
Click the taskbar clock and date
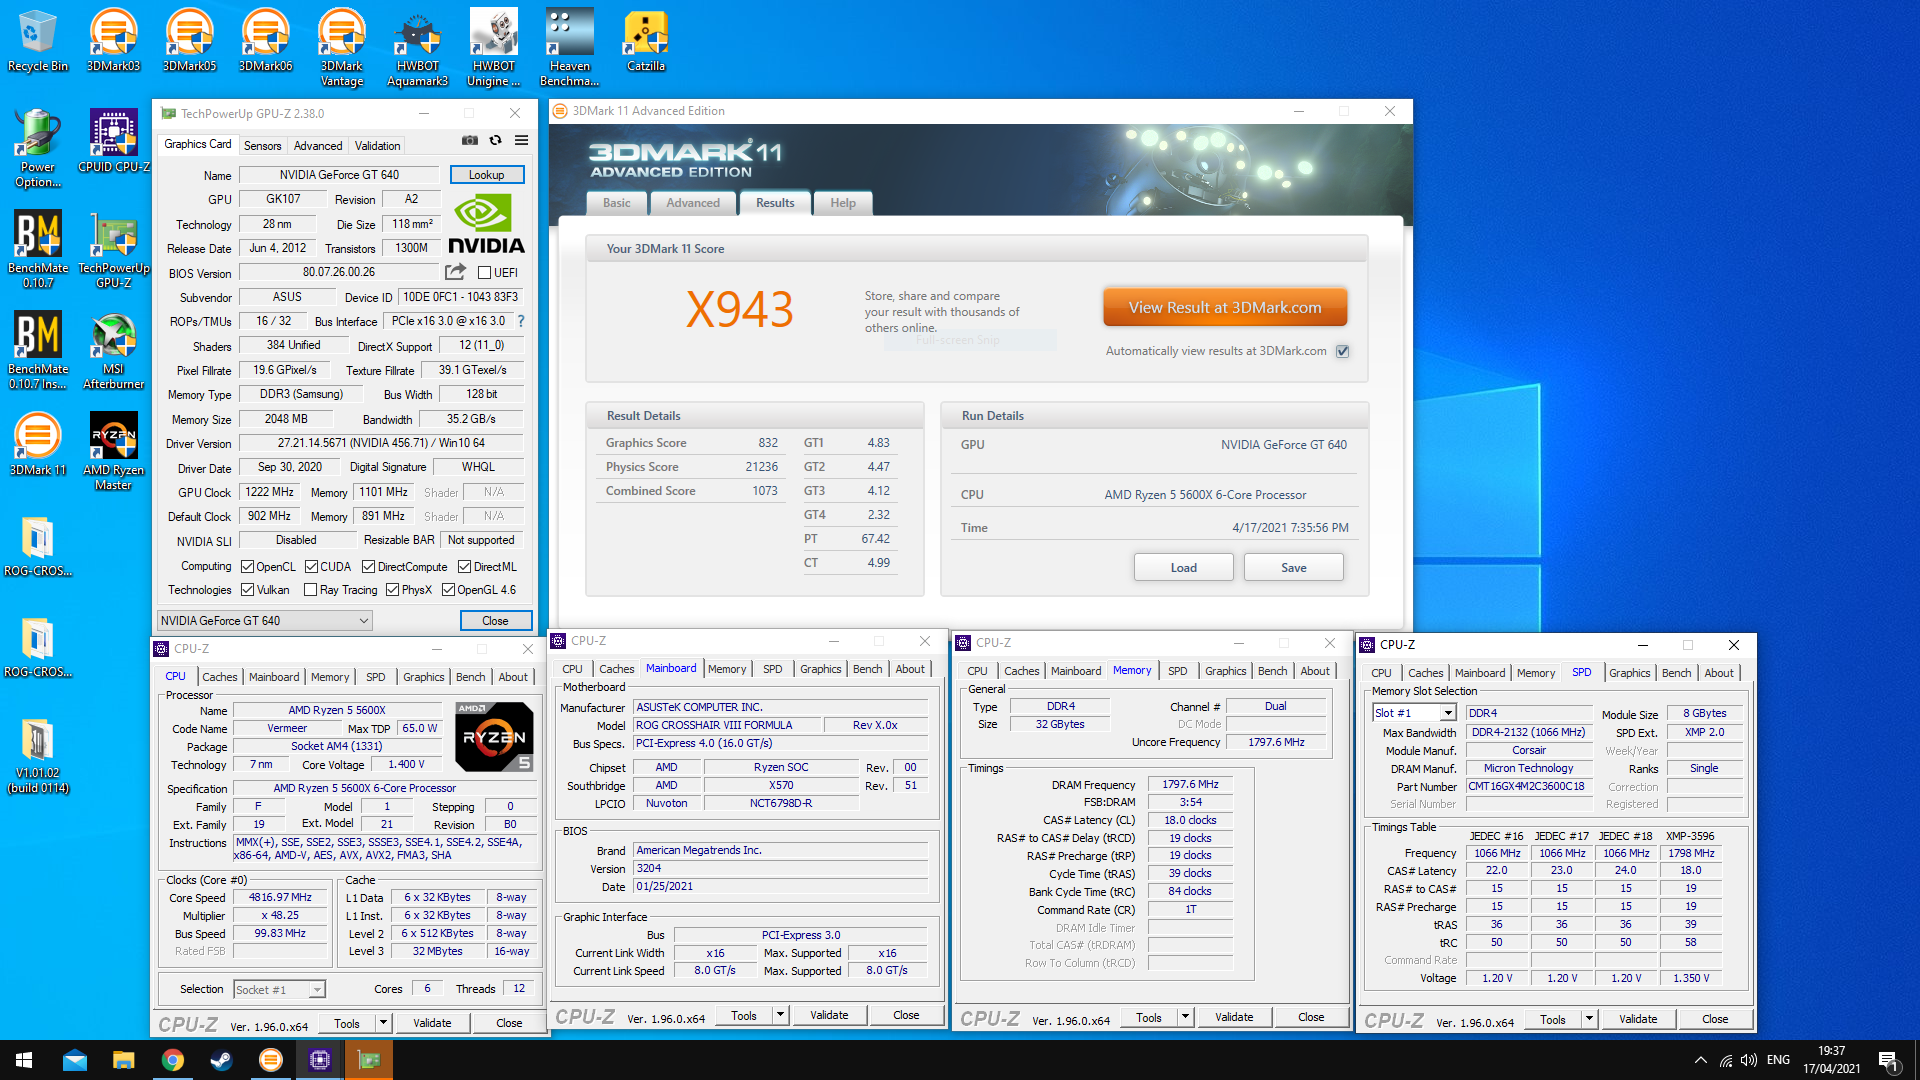click(1832, 1060)
